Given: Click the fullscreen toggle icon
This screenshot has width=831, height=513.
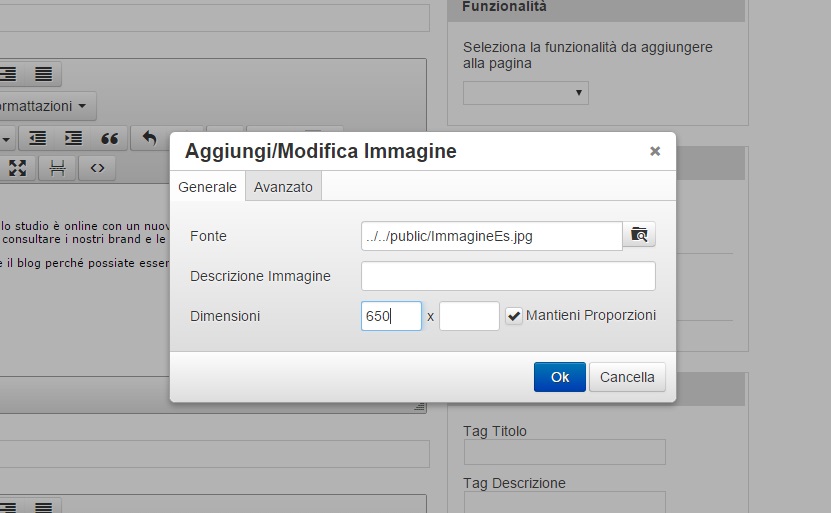Looking at the screenshot, I should (x=16, y=167).
